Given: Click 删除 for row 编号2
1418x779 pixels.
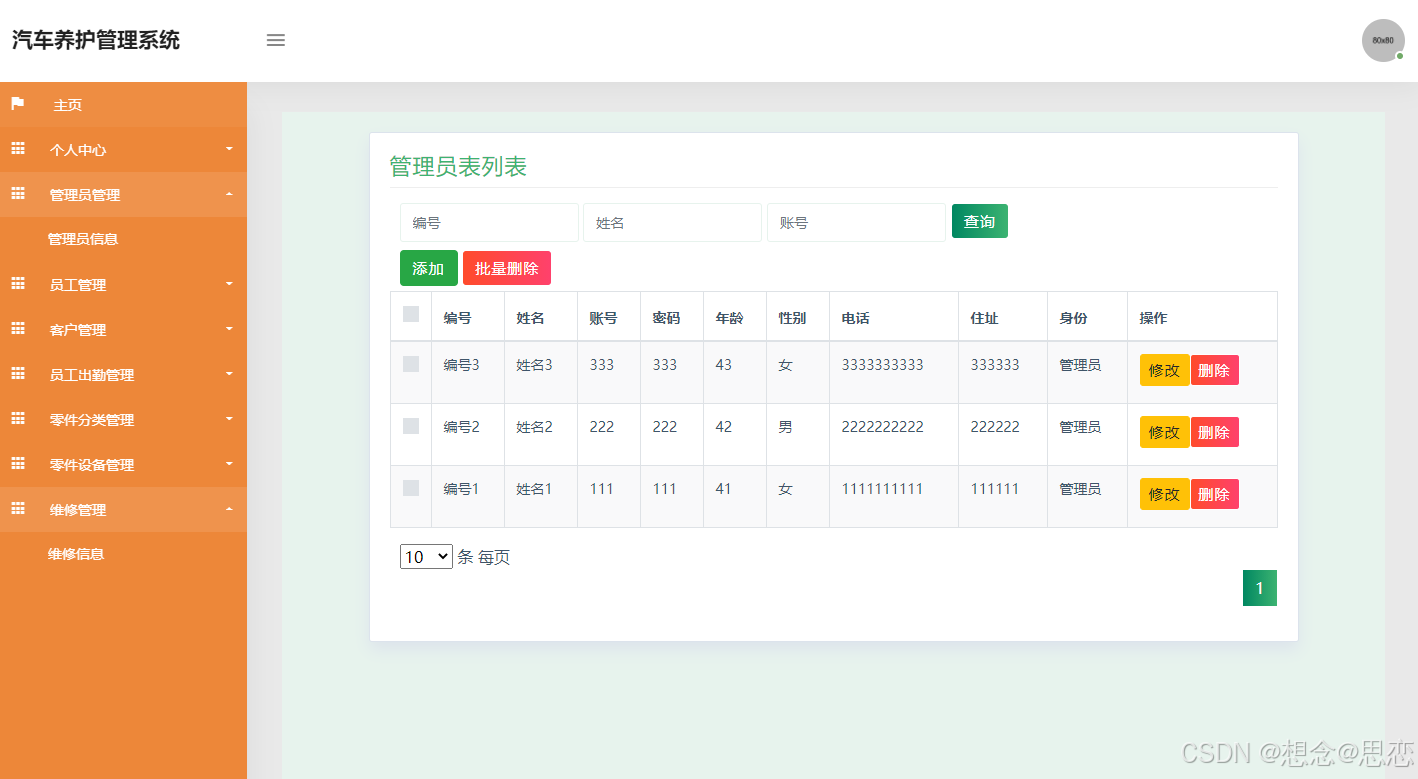Looking at the screenshot, I should pyautogui.click(x=1214, y=432).
